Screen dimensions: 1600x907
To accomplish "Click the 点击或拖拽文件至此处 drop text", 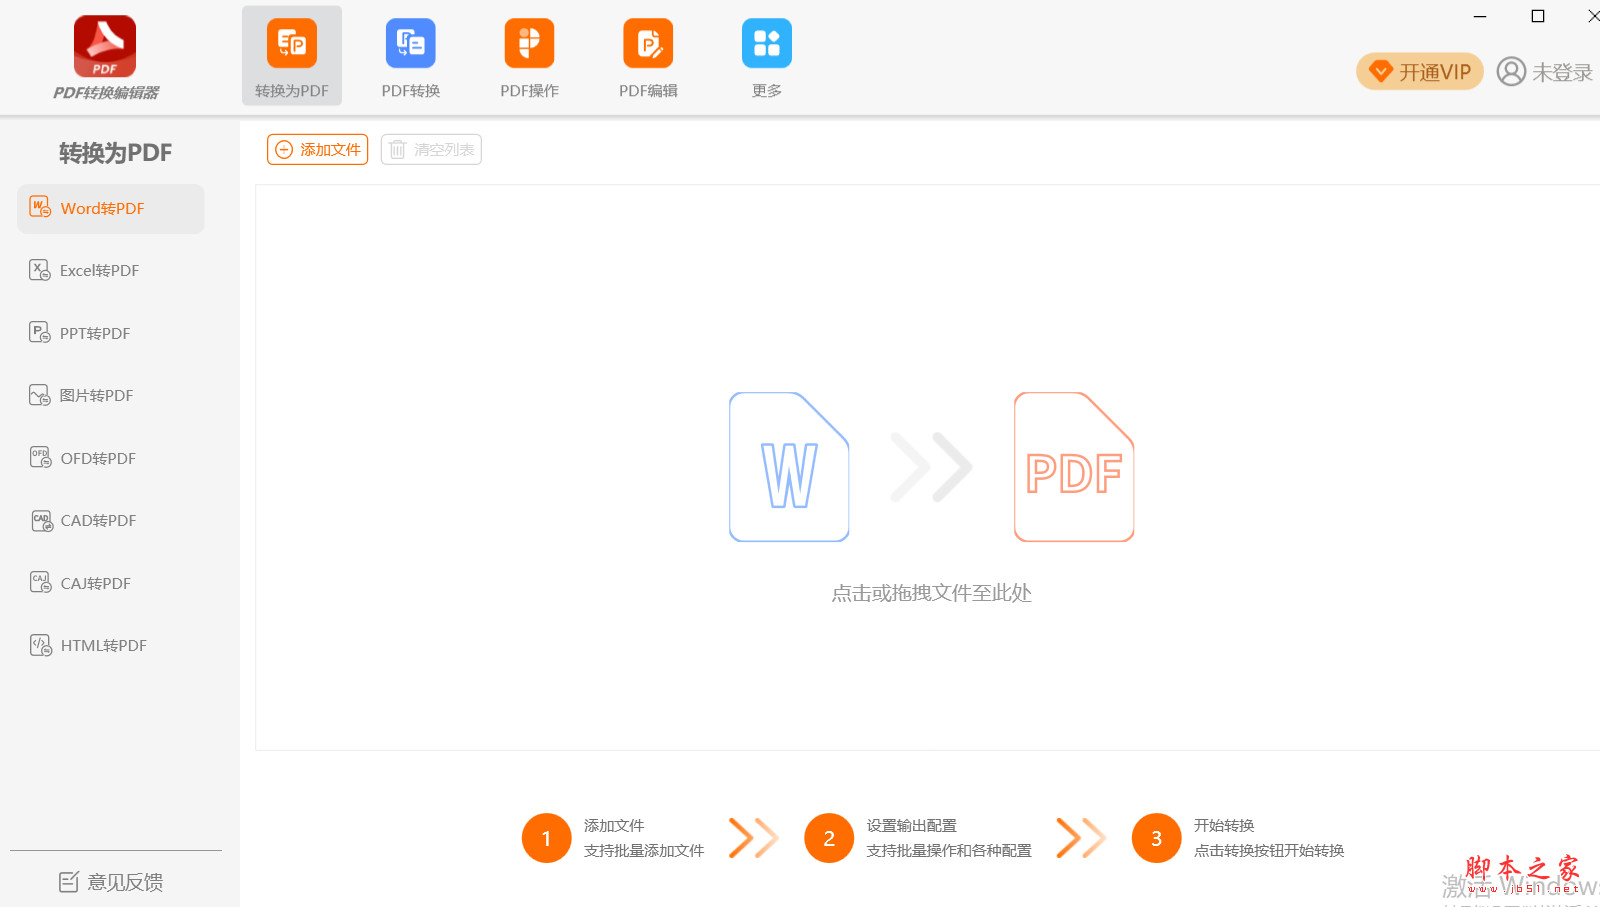I will click(932, 593).
